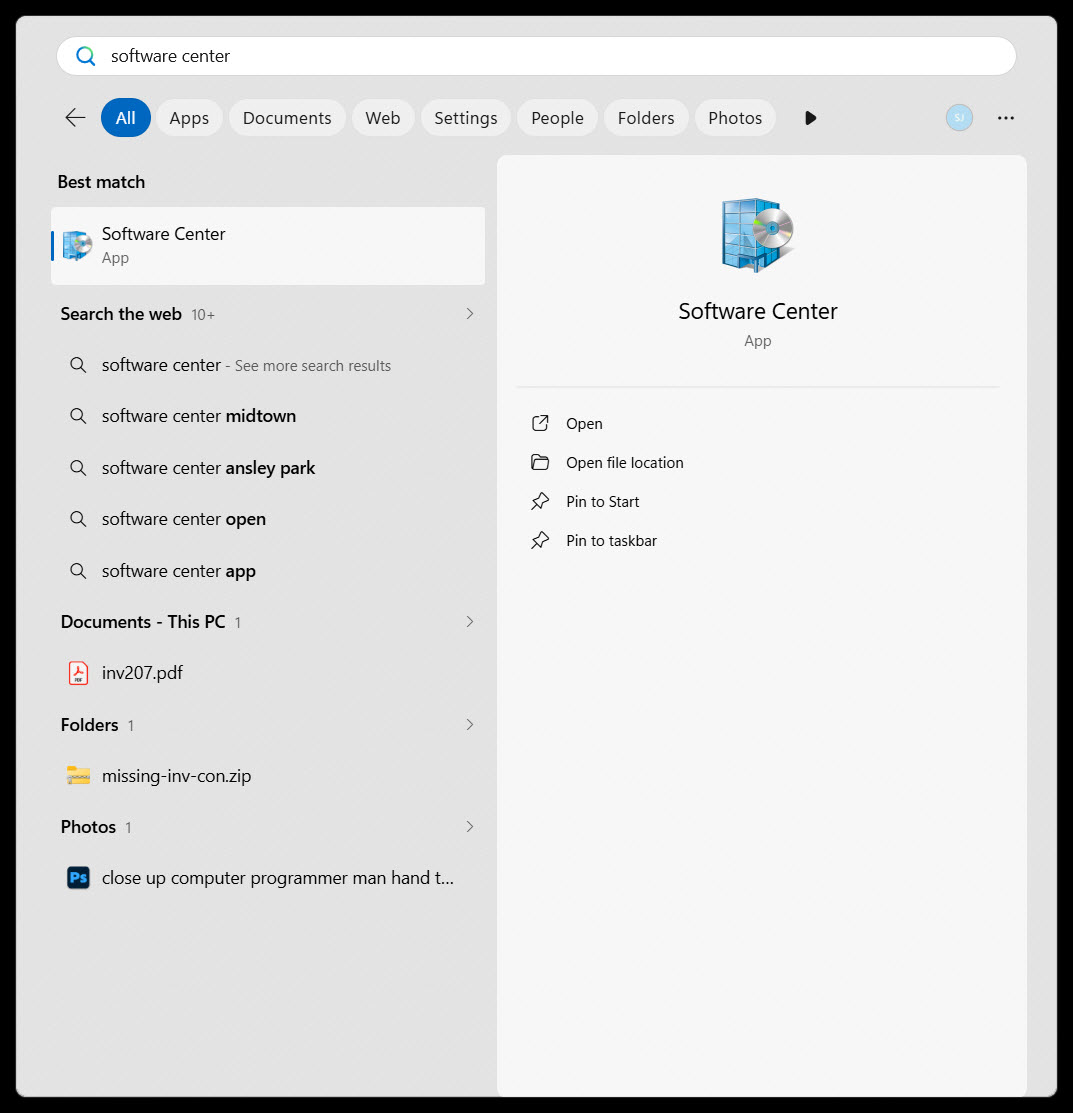Viewport: 1073px width, 1113px height.
Task: Click the Software Center title in preview pane
Action: click(757, 311)
